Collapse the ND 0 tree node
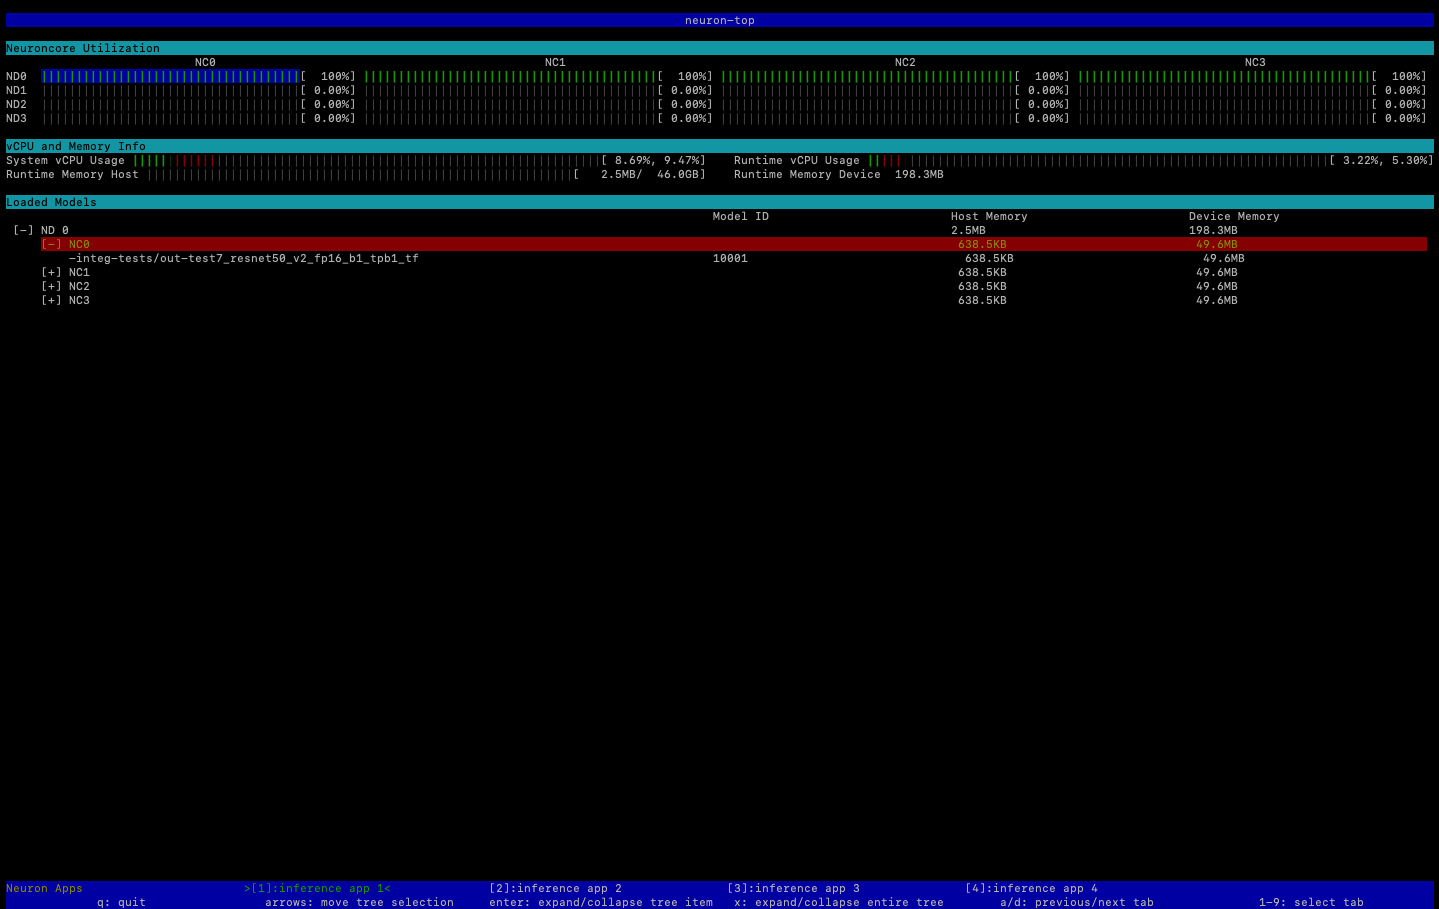Image resolution: width=1439 pixels, height=909 pixels. point(22,229)
